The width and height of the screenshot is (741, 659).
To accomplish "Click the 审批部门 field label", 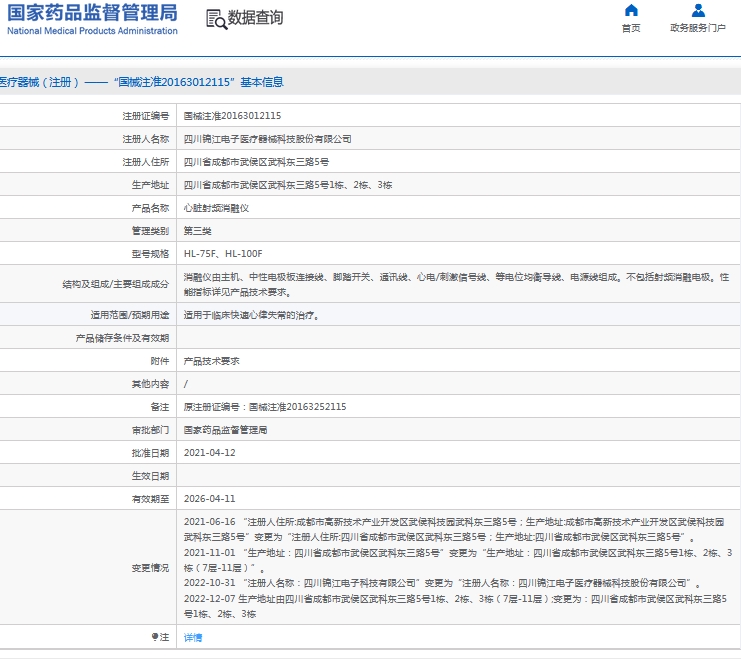I will [150, 430].
